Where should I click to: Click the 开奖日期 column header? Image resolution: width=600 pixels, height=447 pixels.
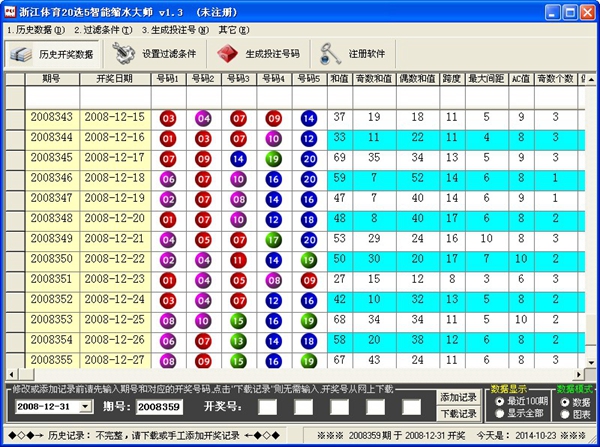point(115,79)
